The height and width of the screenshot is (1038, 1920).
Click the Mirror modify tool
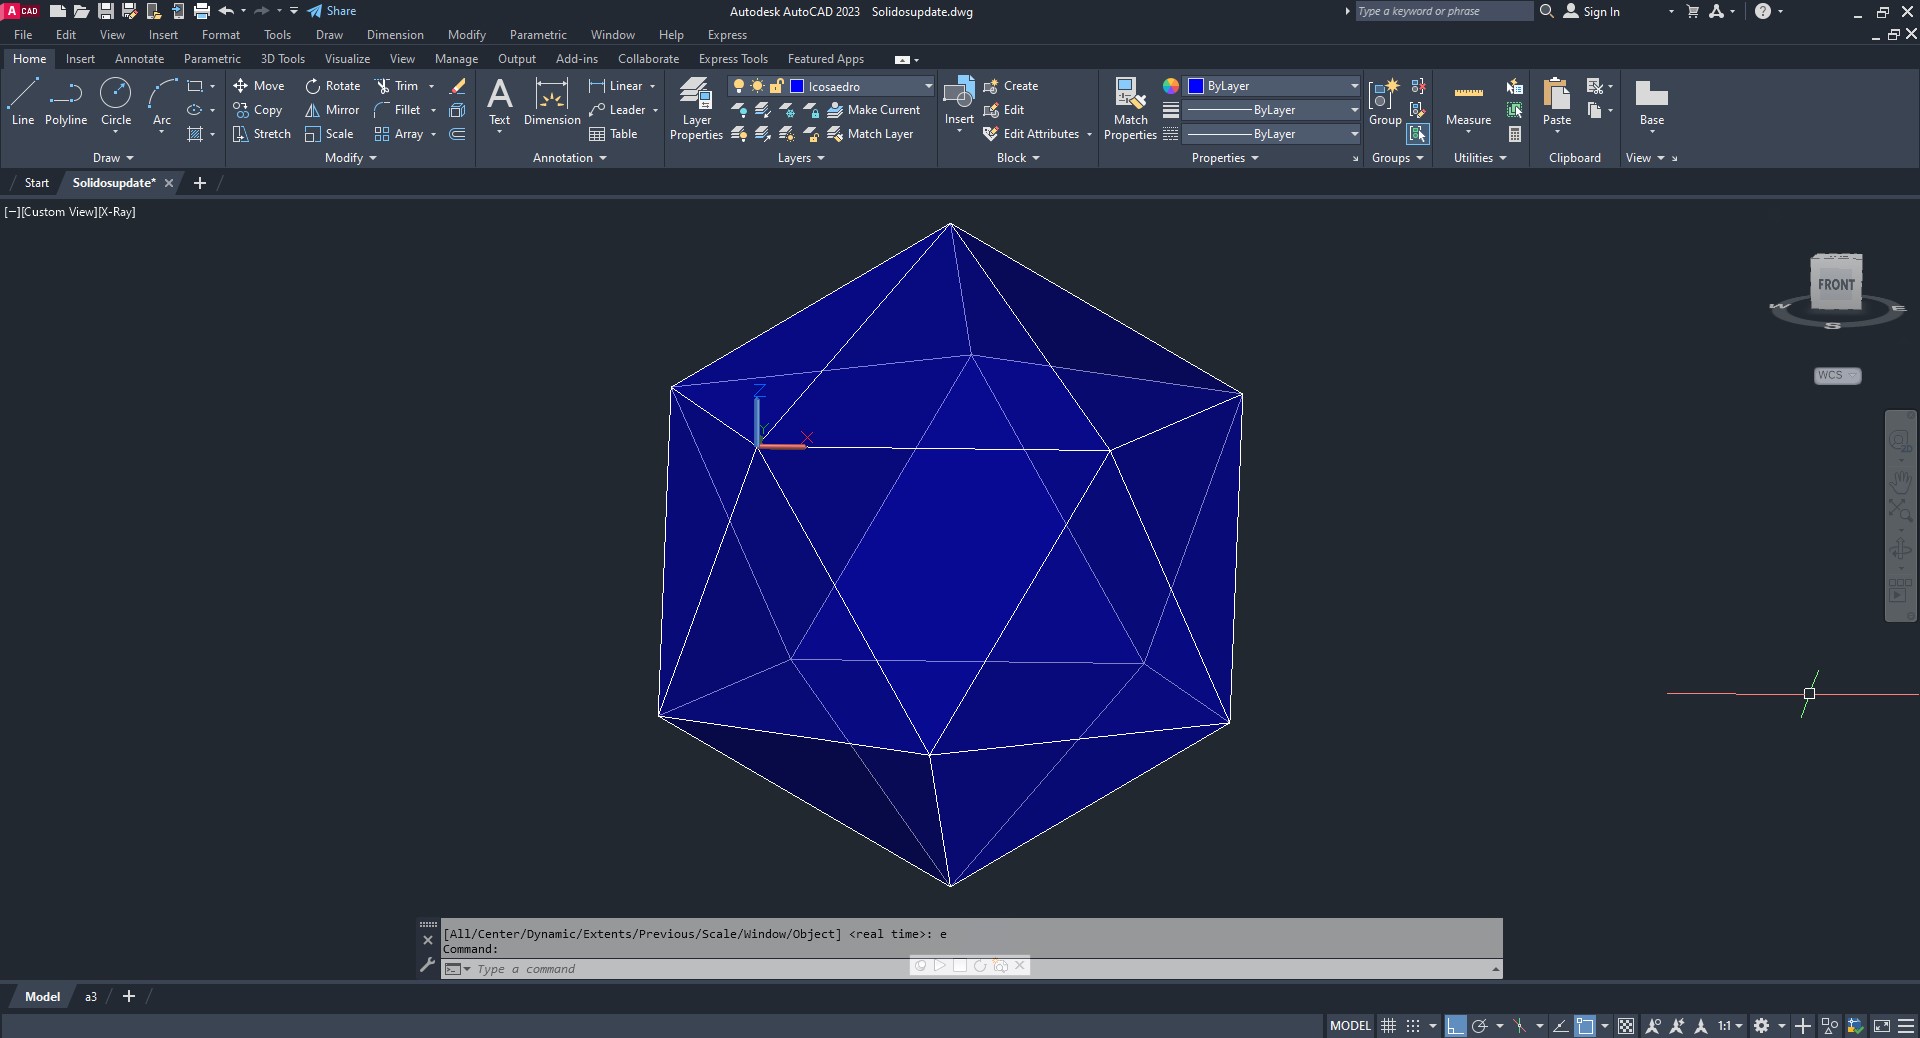coord(333,110)
